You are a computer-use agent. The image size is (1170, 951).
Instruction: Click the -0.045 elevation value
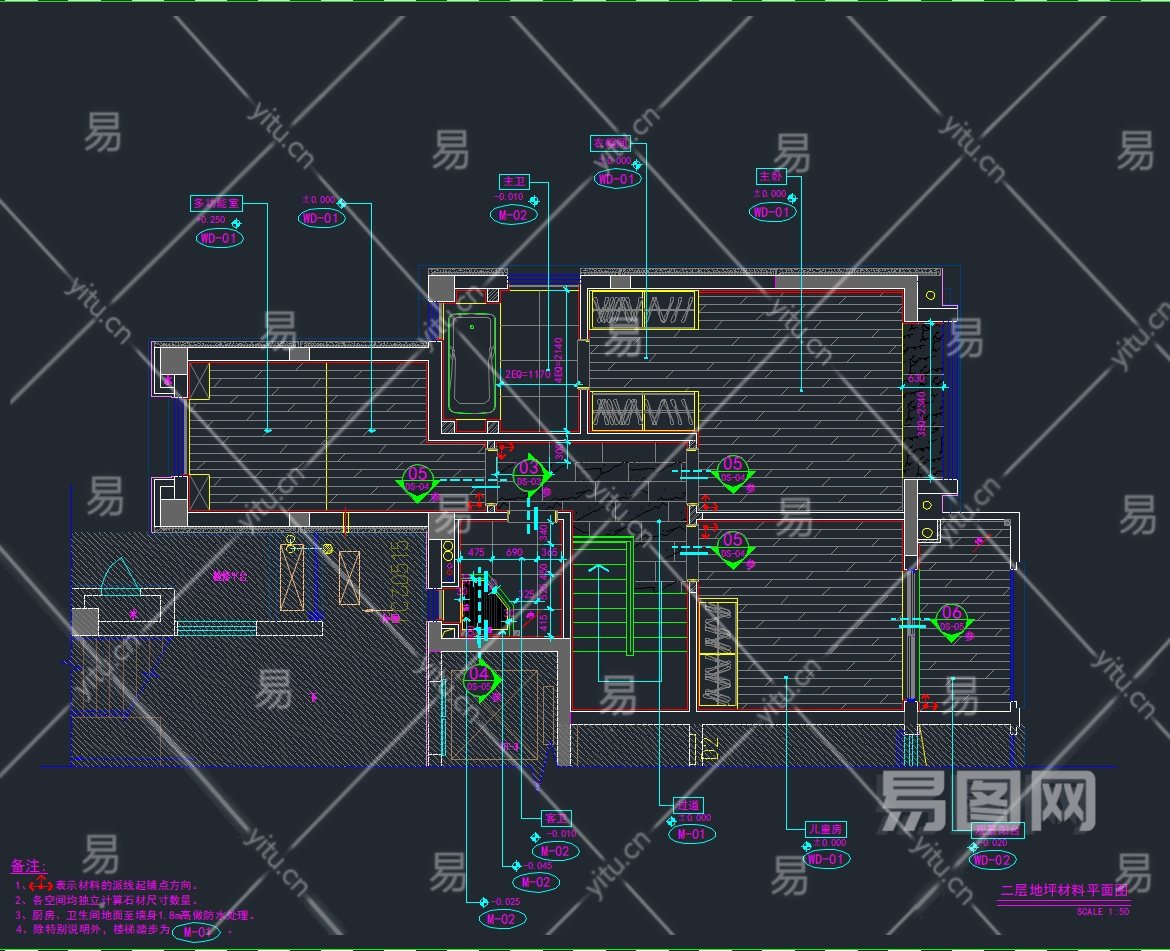pos(537,866)
